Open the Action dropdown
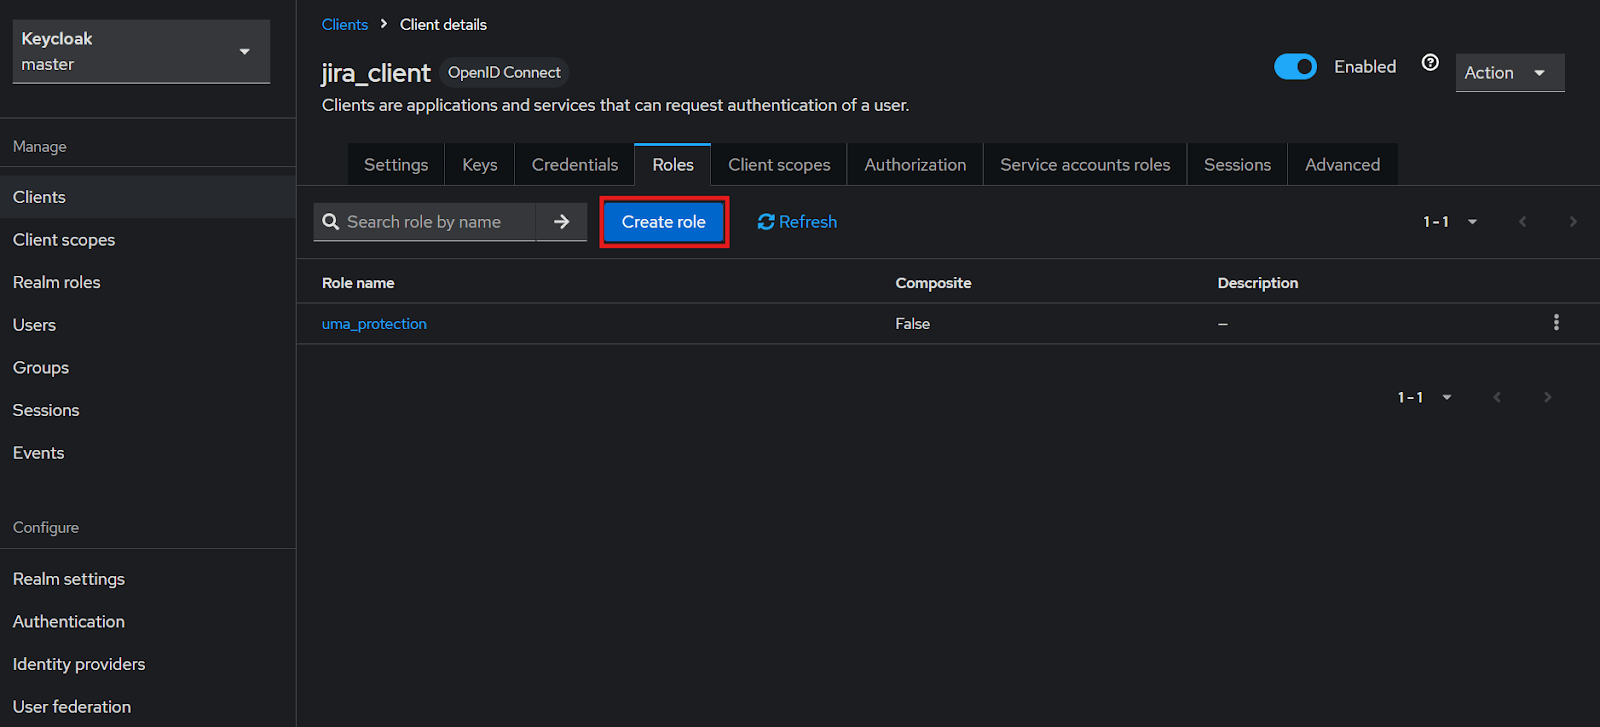The image size is (1600, 727). click(1510, 73)
